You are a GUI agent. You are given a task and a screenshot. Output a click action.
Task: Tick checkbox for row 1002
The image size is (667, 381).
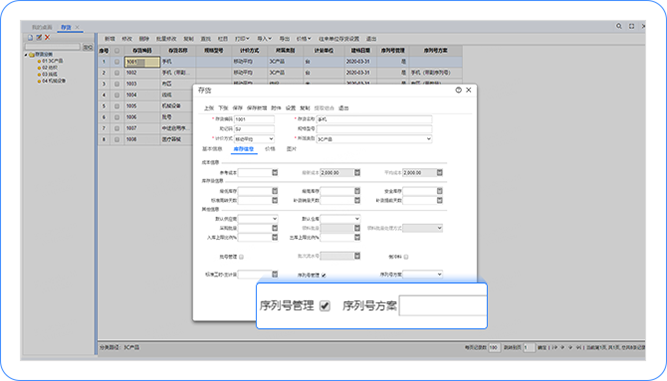(x=117, y=73)
